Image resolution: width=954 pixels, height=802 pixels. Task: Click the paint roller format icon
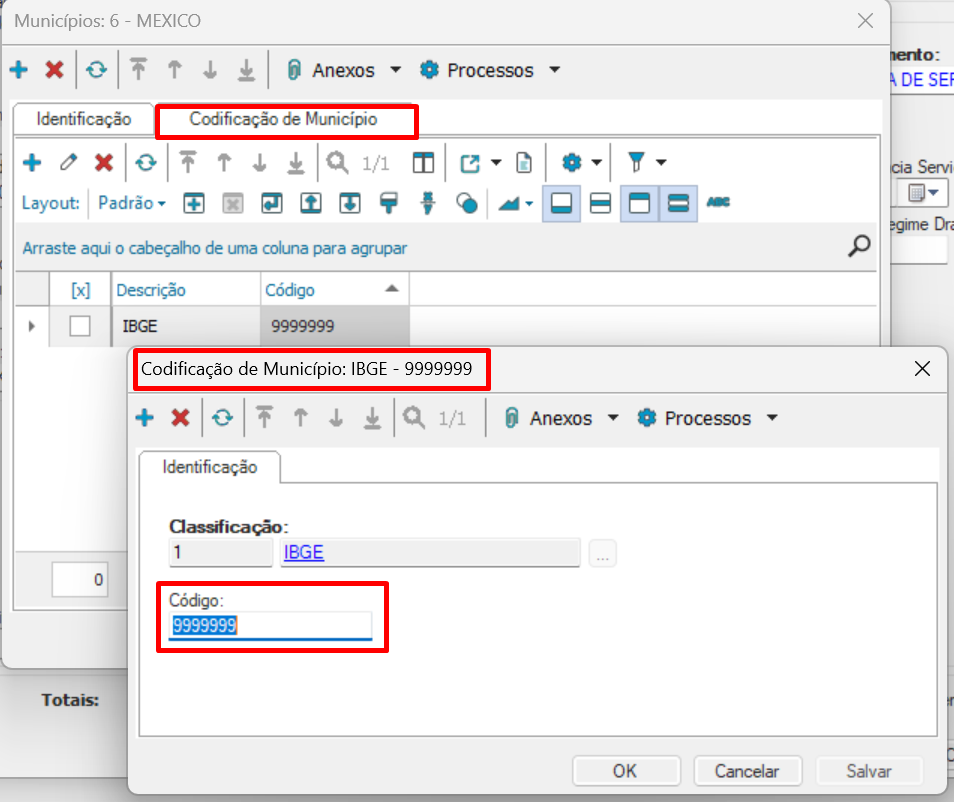click(x=388, y=203)
